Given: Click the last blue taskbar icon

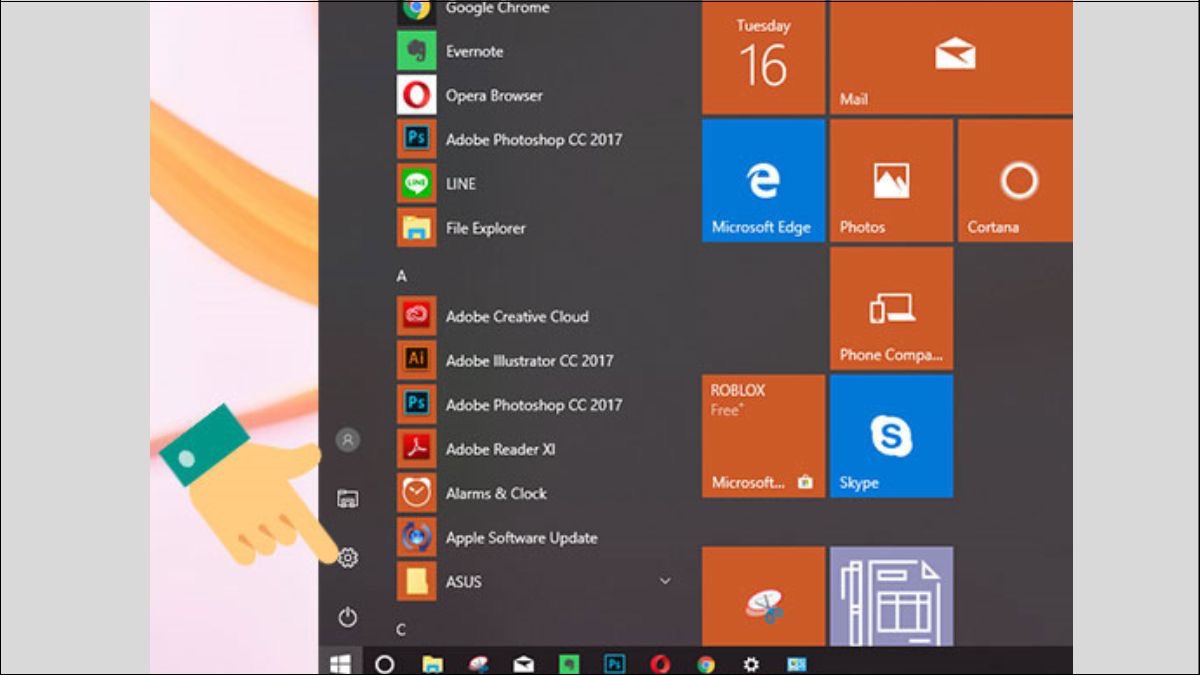Looking at the screenshot, I should pyautogui.click(x=797, y=663).
